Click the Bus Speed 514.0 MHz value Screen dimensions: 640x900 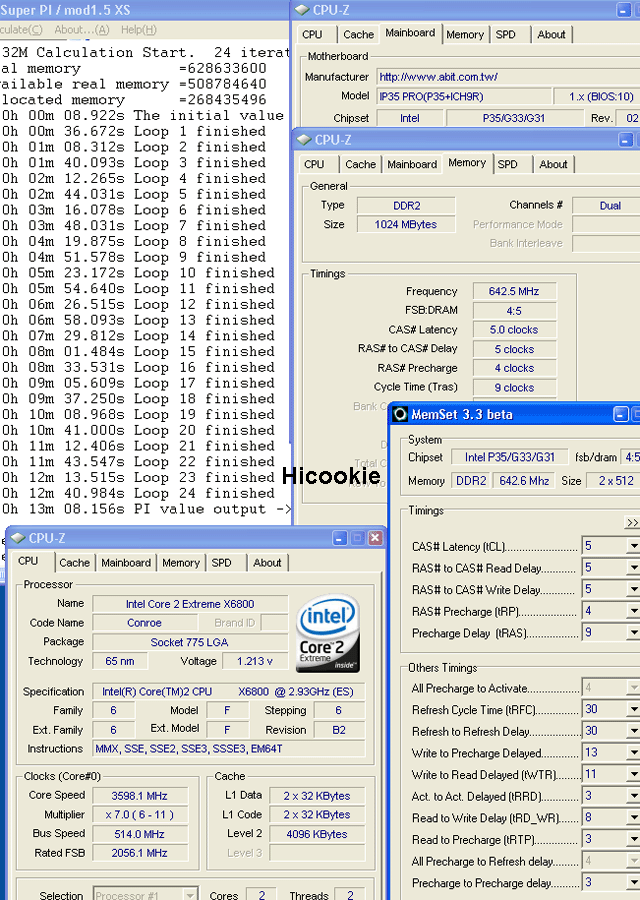point(139,834)
